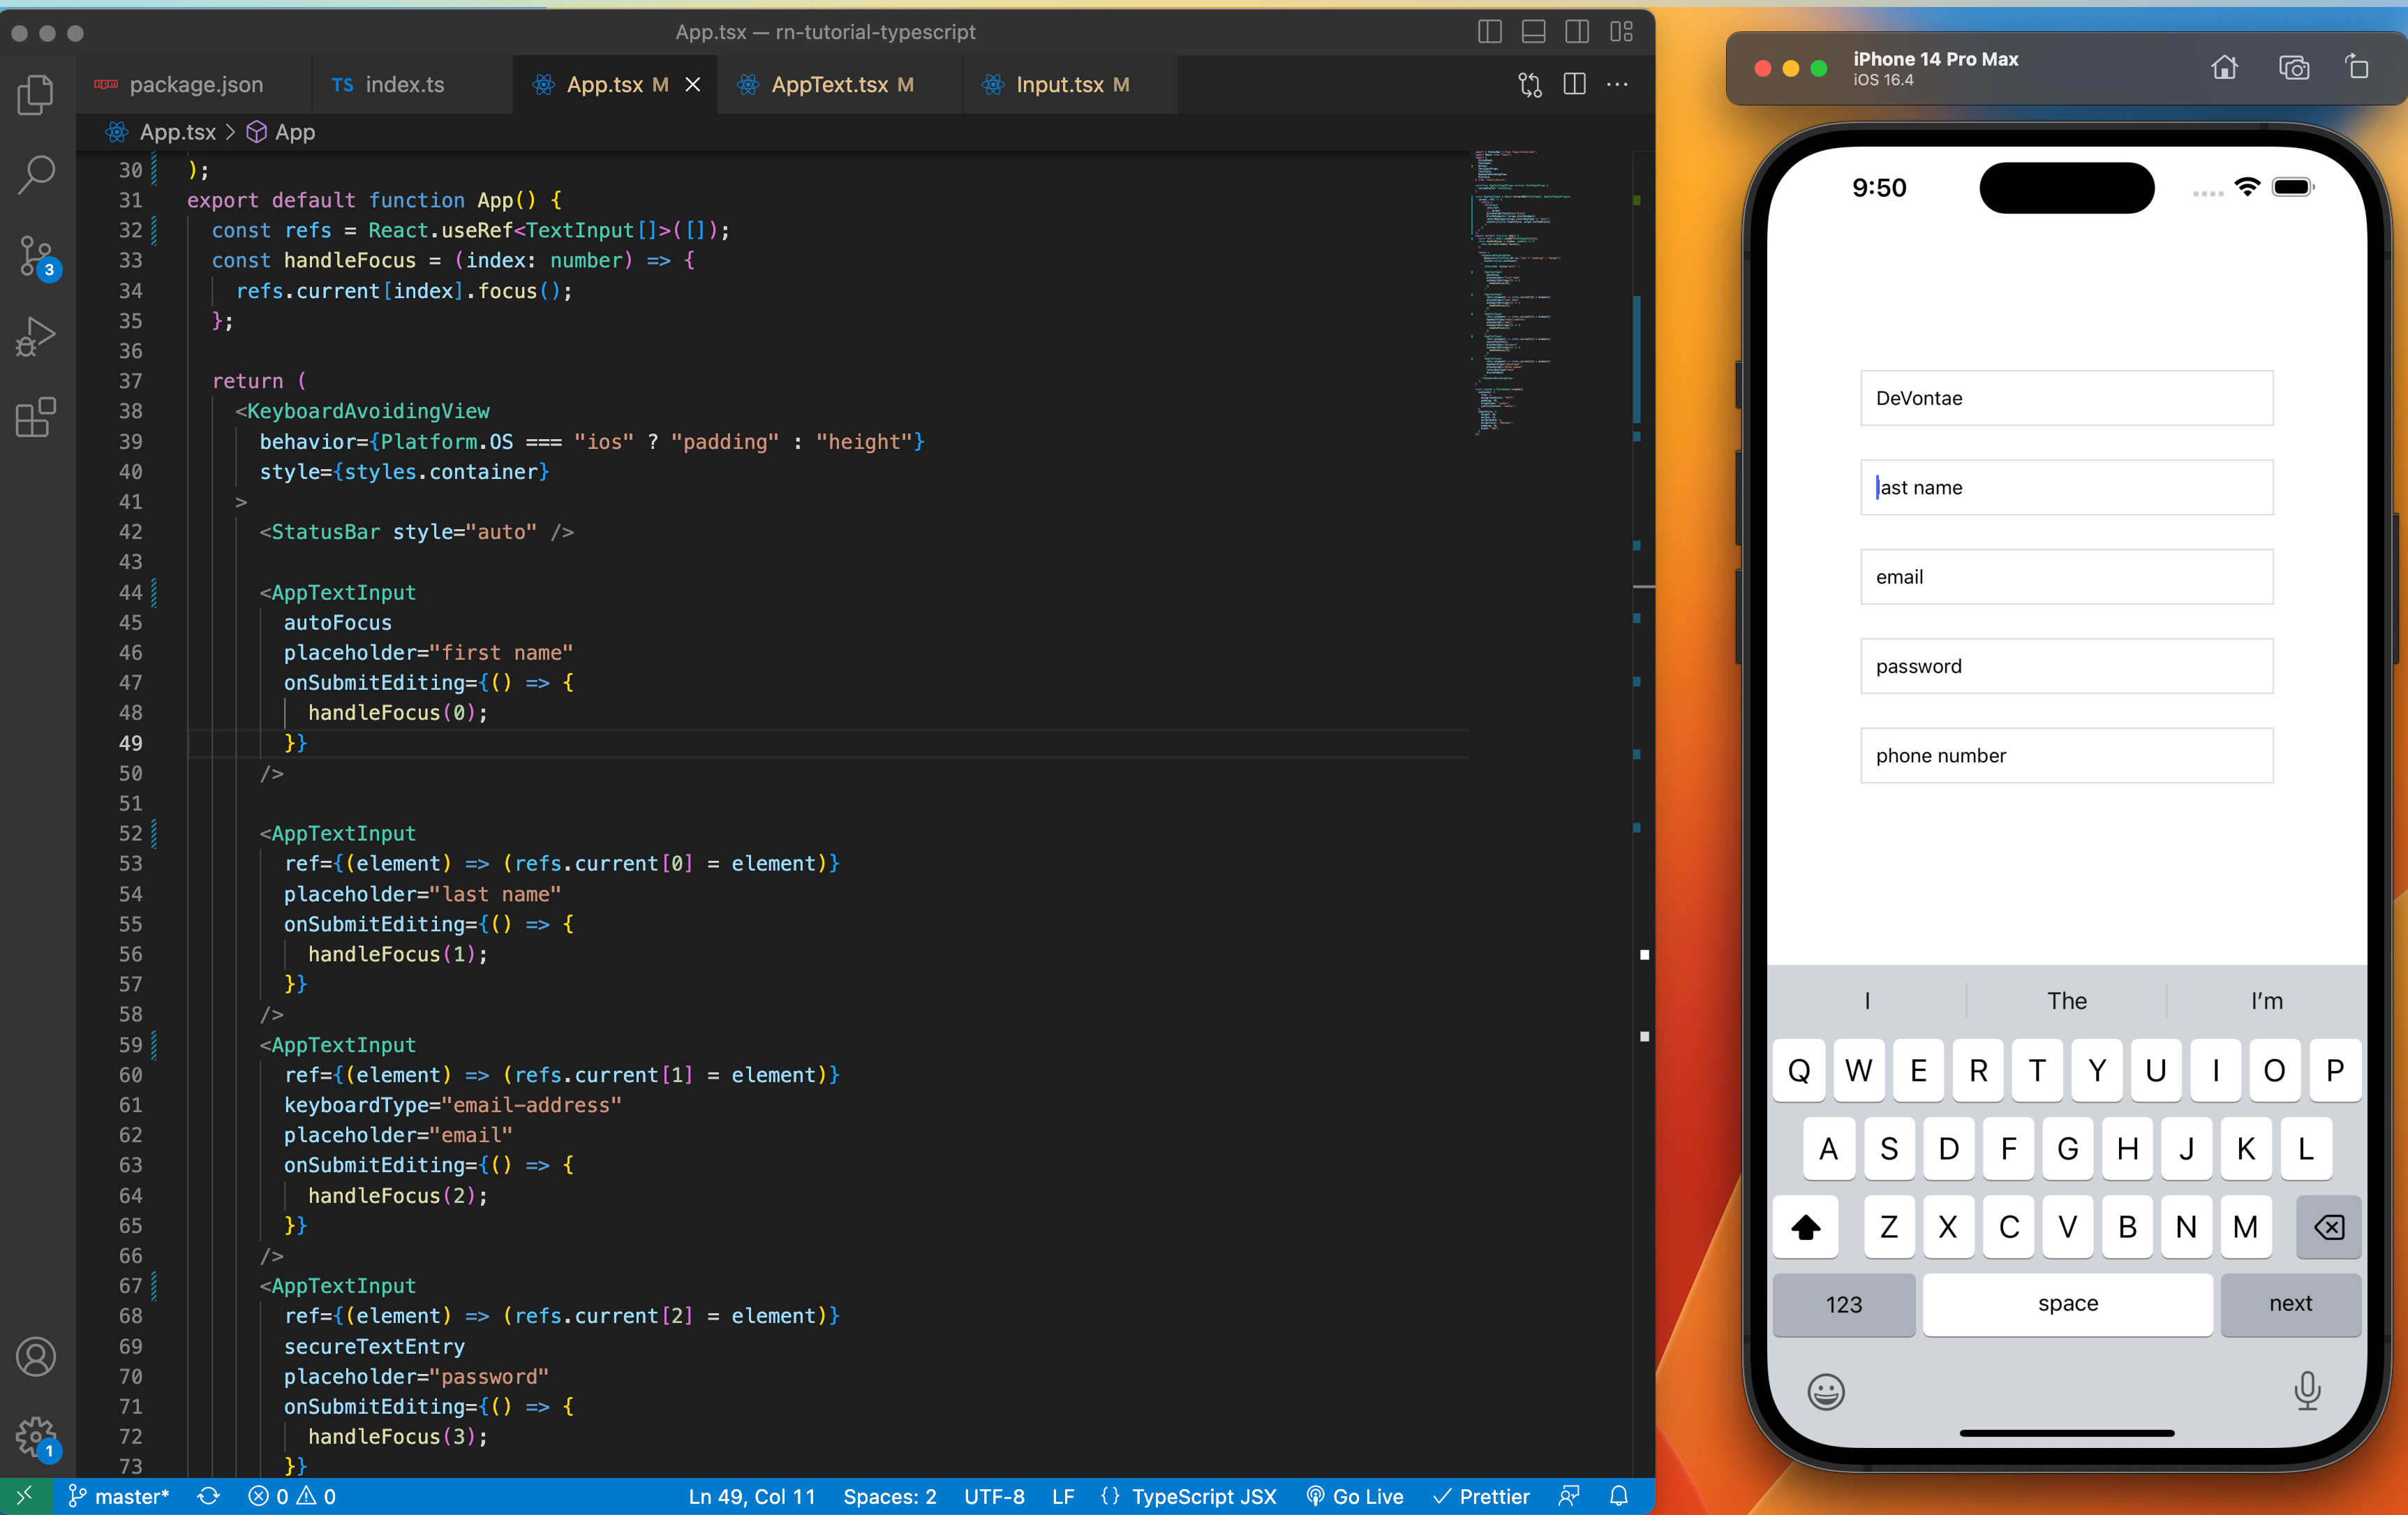Screen dimensions: 2408x1515
Task: Open the Extensions view icon
Action: [x=36, y=417]
